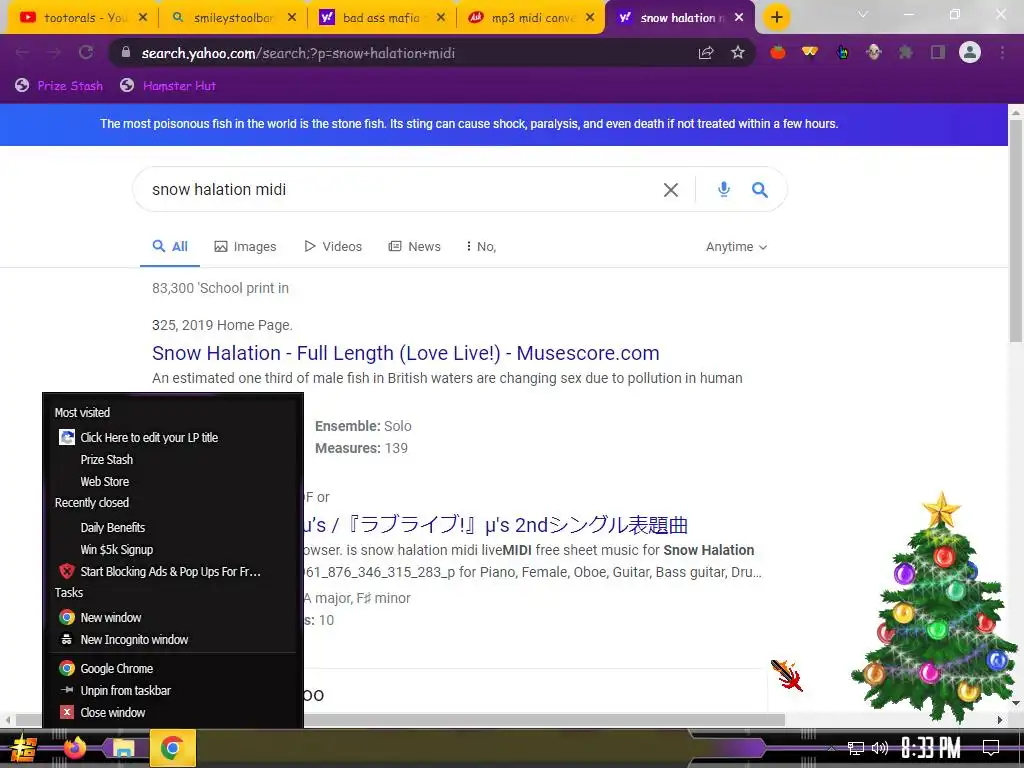The image size is (1024, 768).
Task: Click the Chrome taskbar icon
Action: 172,748
